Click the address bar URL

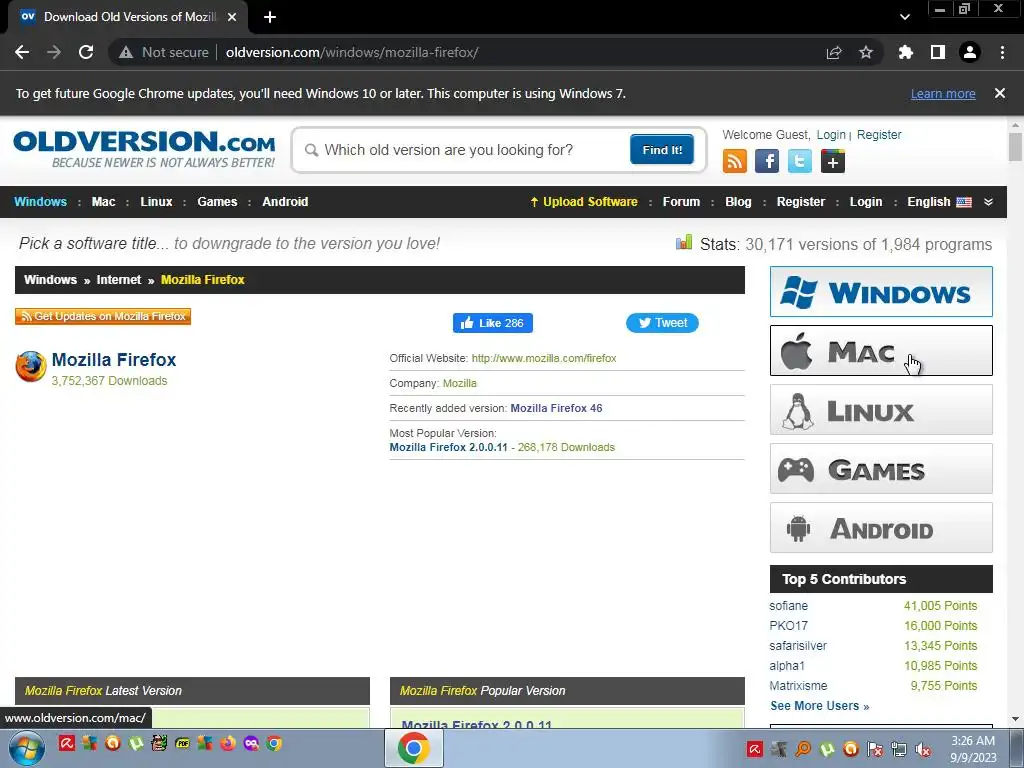[x=352, y=52]
